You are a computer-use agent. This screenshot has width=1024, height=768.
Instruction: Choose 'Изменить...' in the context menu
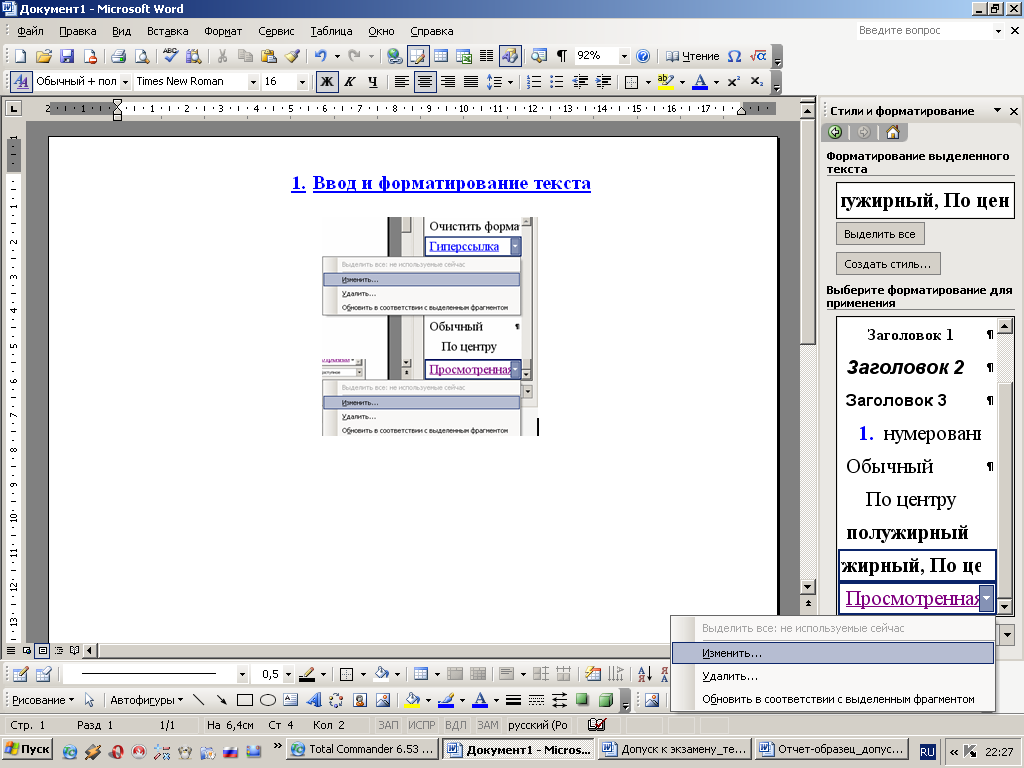coord(833,653)
